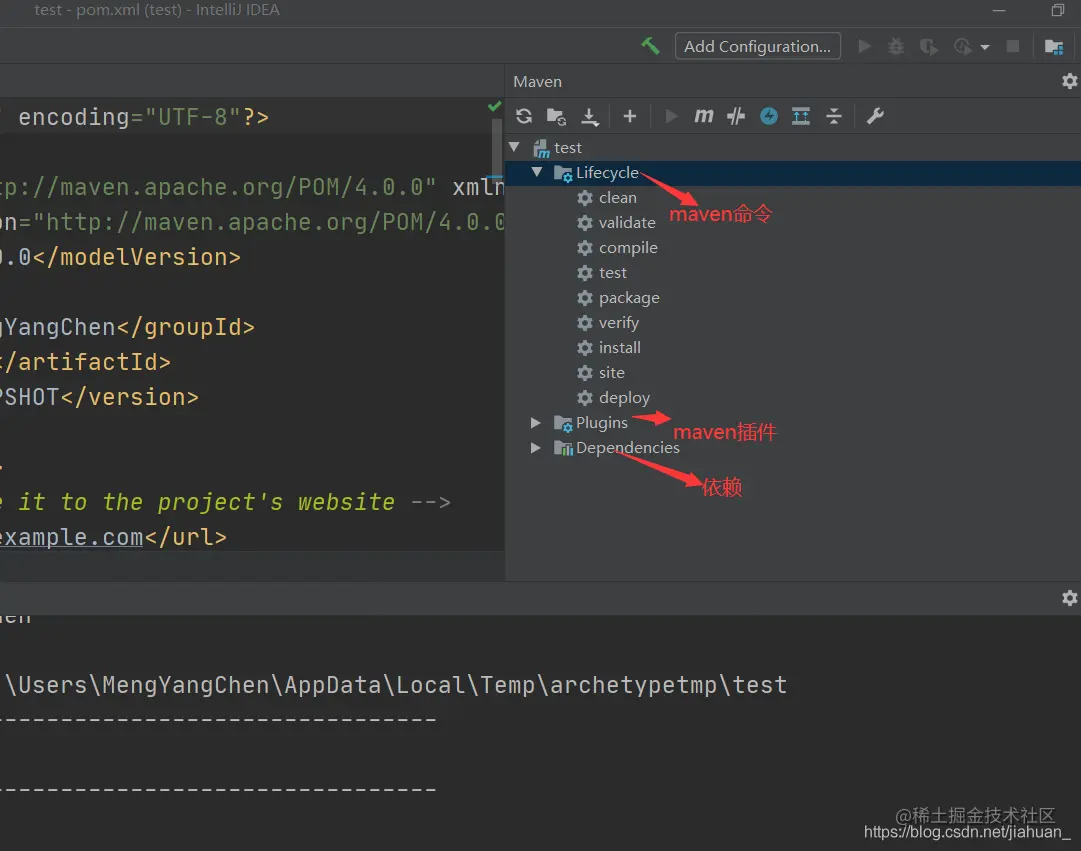Open the bottom panel gear settings
The width and height of the screenshot is (1081, 851).
1069,598
